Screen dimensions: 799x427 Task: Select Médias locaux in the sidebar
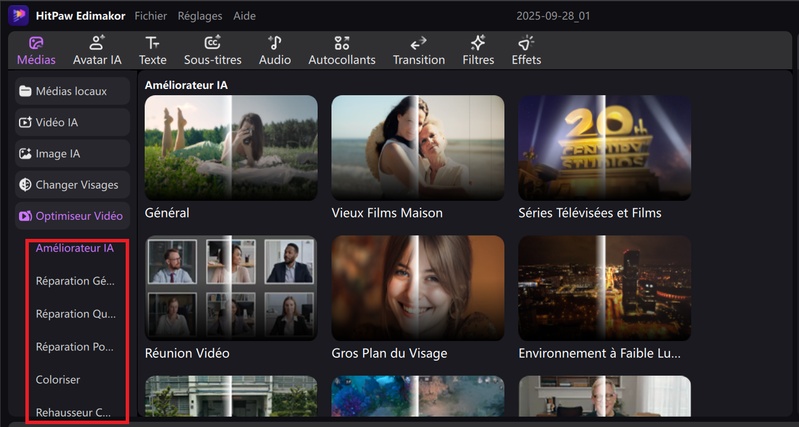(x=72, y=92)
